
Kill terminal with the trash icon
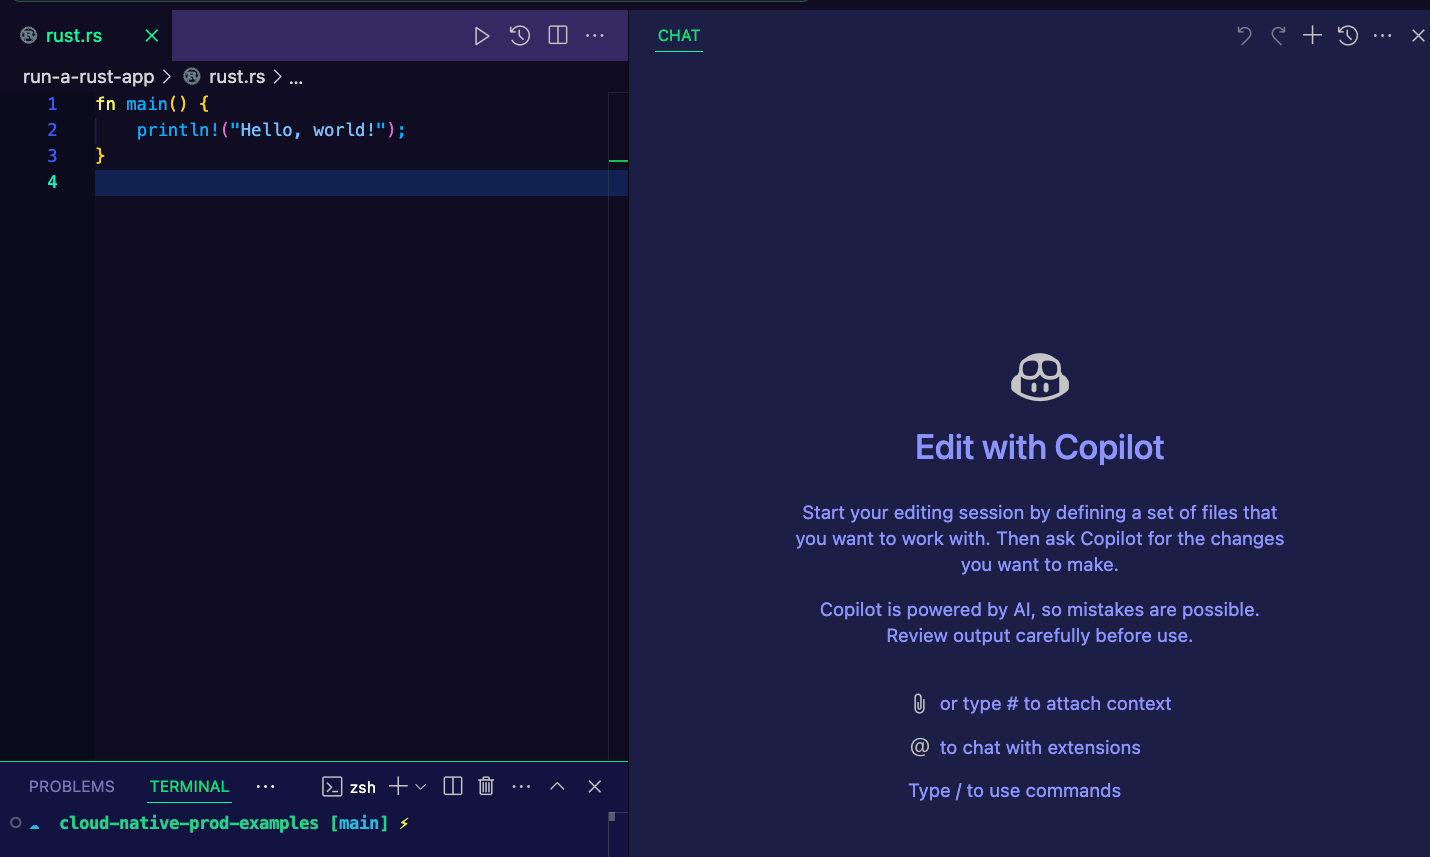[486, 786]
